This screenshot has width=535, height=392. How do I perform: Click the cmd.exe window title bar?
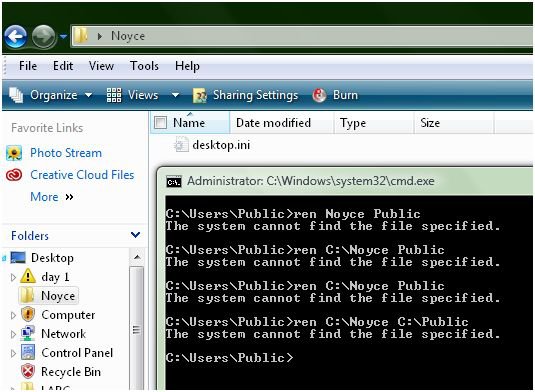pyautogui.click(x=346, y=181)
